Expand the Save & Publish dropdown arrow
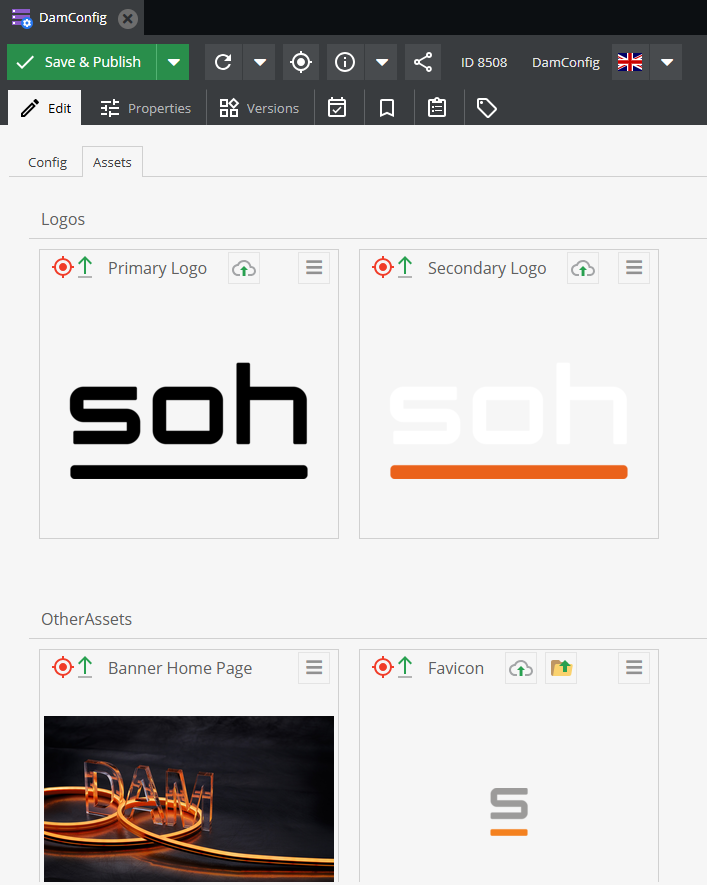The height and width of the screenshot is (885, 707). (173, 62)
